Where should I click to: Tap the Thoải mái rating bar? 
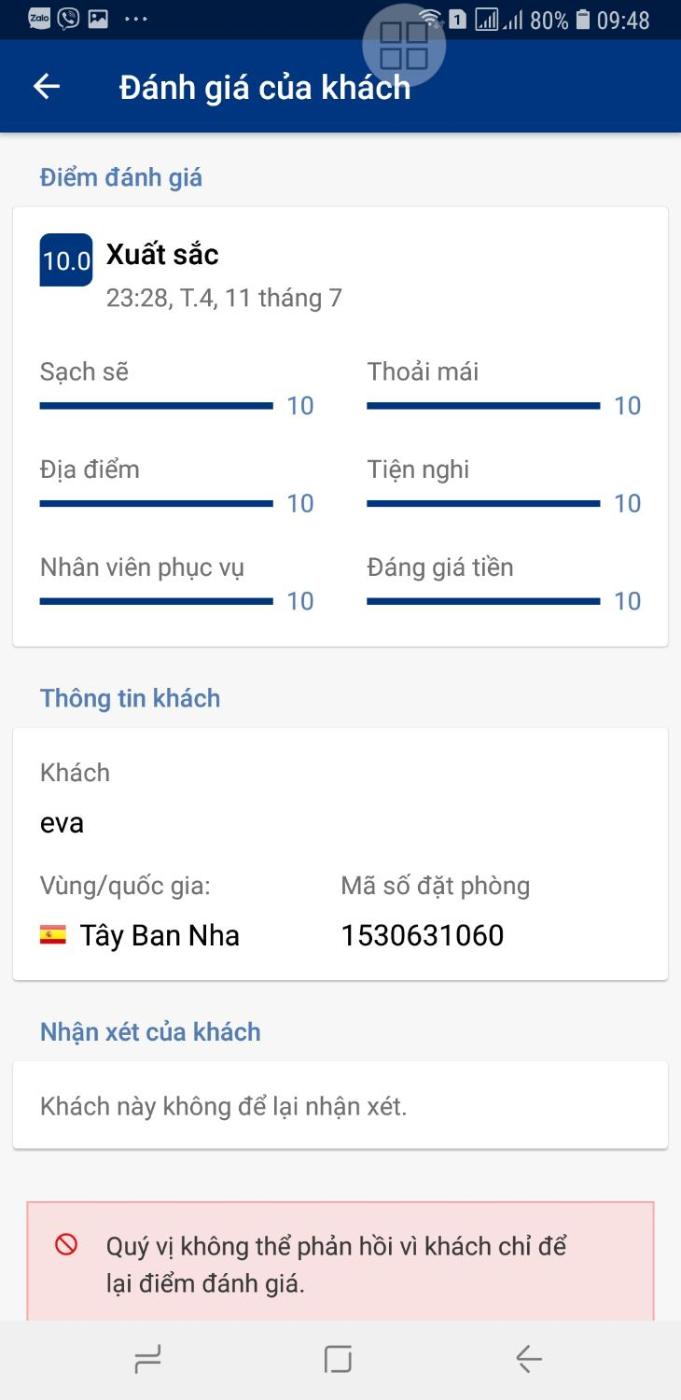[483, 405]
